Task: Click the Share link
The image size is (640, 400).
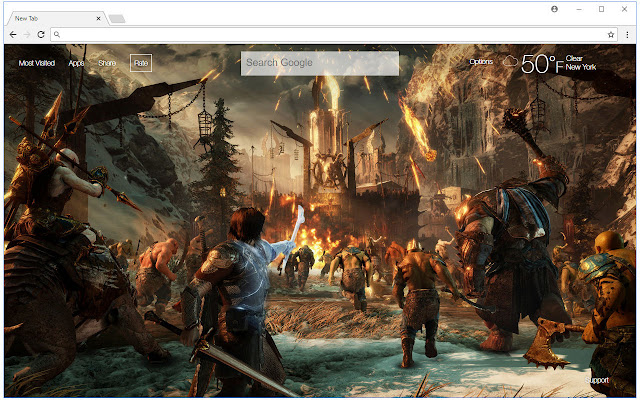Action: (x=107, y=63)
